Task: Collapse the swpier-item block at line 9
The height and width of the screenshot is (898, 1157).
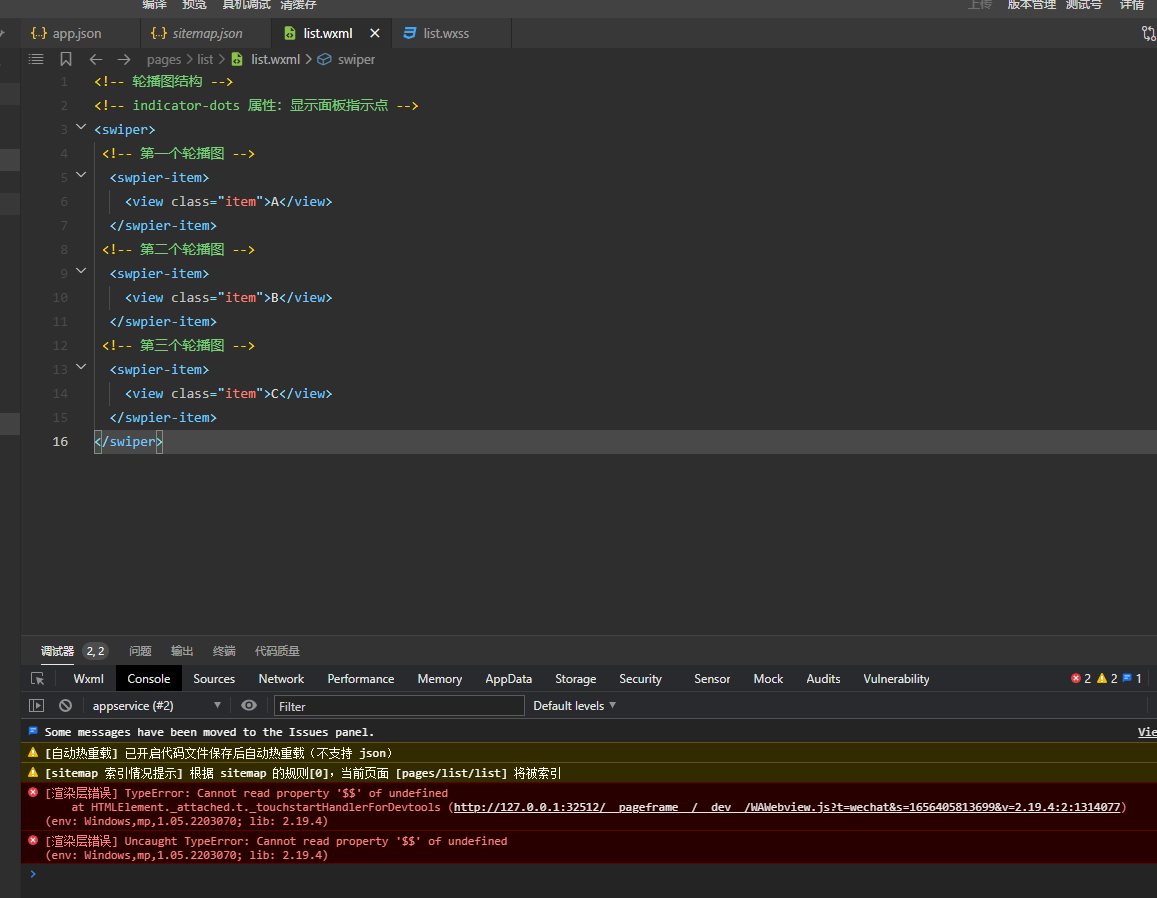Action: coord(81,272)
